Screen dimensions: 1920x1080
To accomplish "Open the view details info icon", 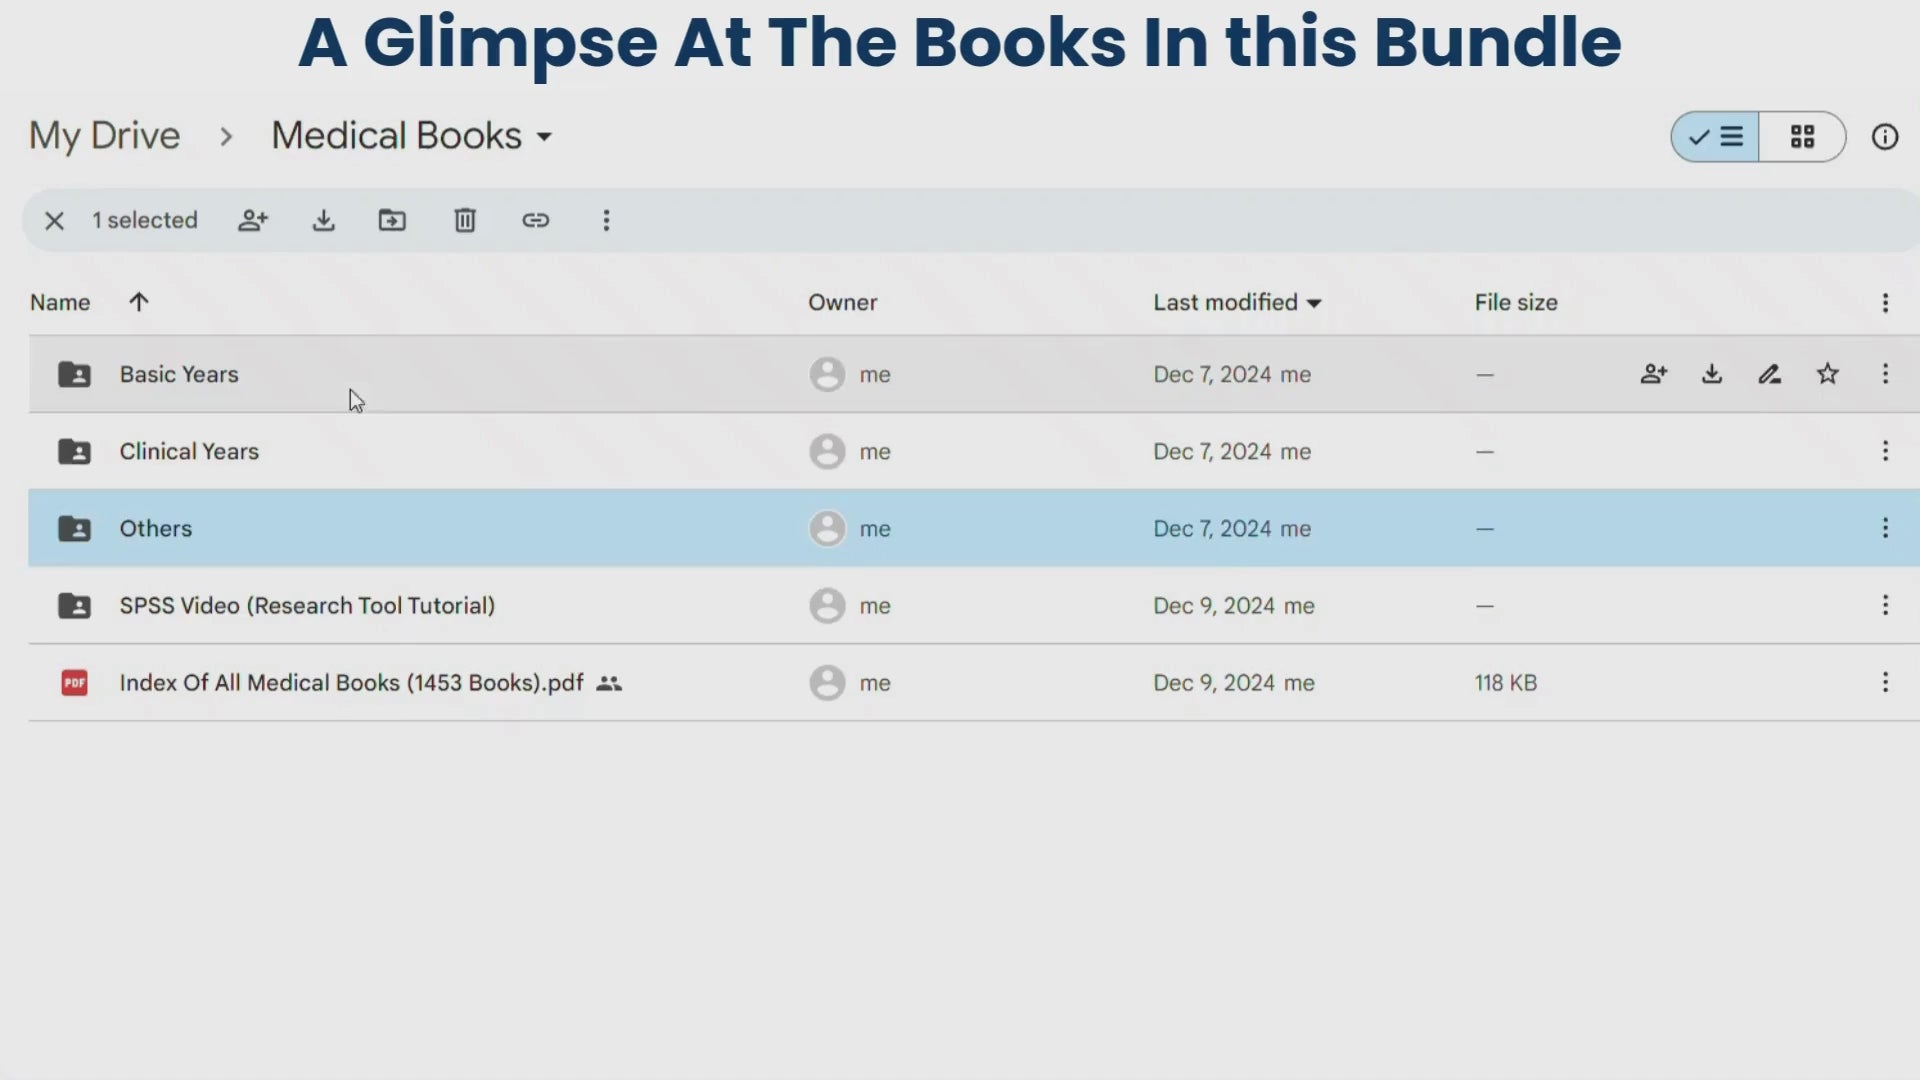I will click(1884, 137).
